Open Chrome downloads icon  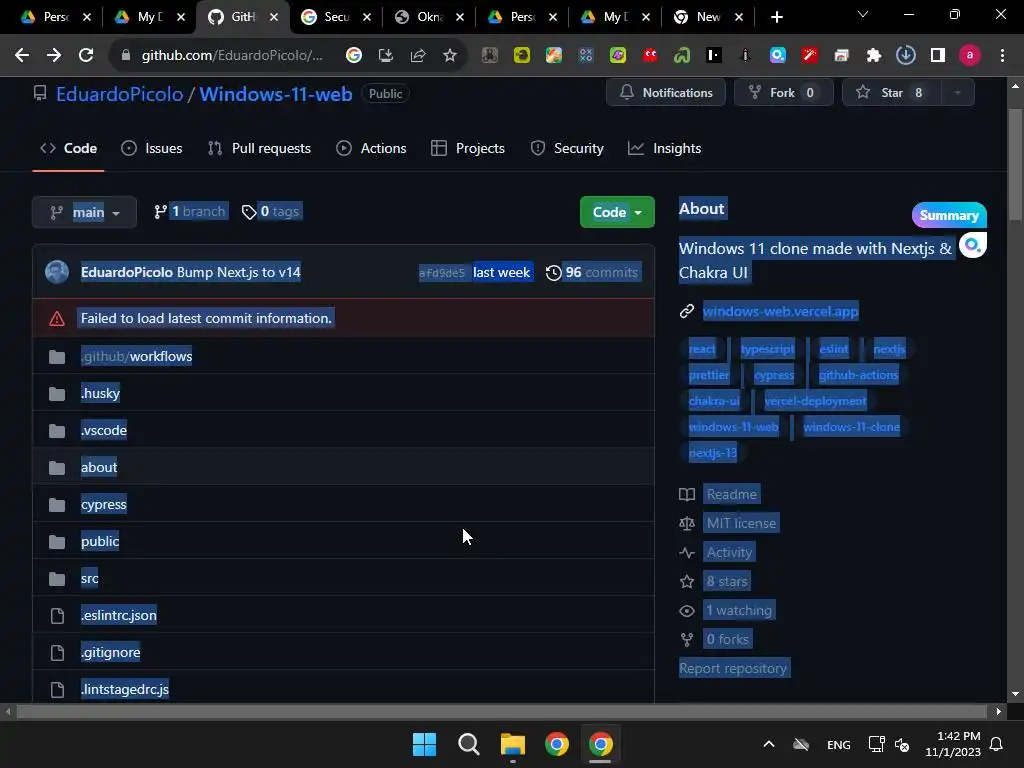[905, 56]
